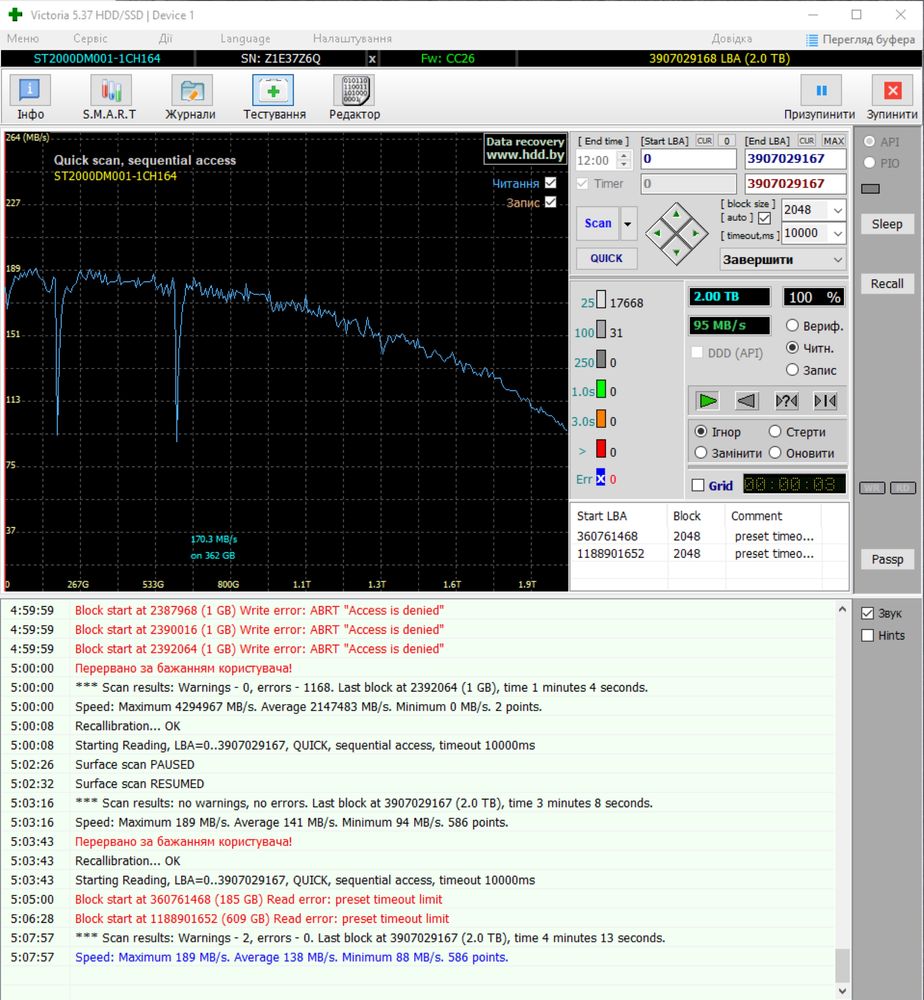Choose the Стерти erase action
The image size is (924, 1000).
(775, 432)
